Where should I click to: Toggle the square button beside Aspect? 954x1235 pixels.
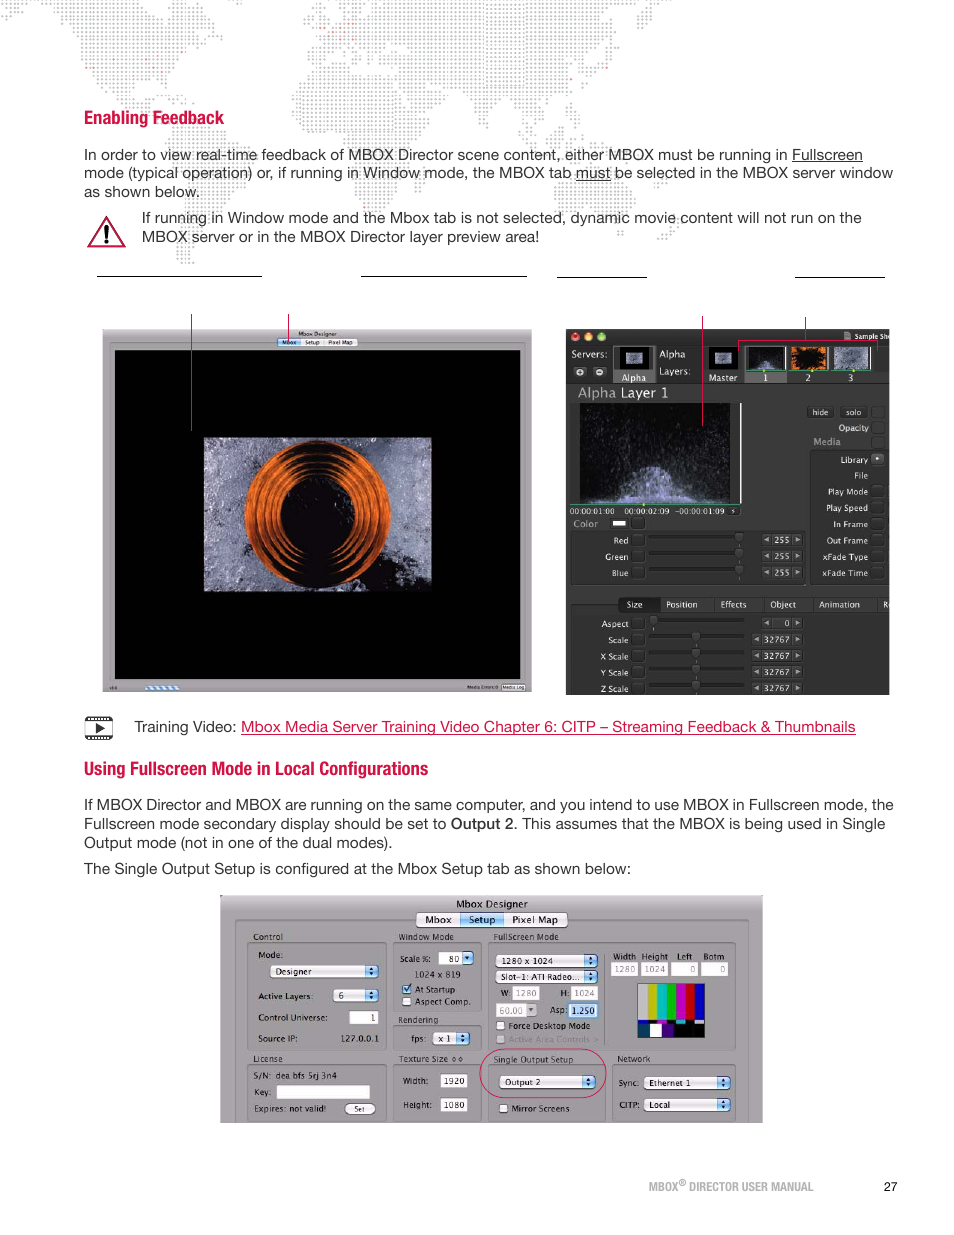(638, 623)
